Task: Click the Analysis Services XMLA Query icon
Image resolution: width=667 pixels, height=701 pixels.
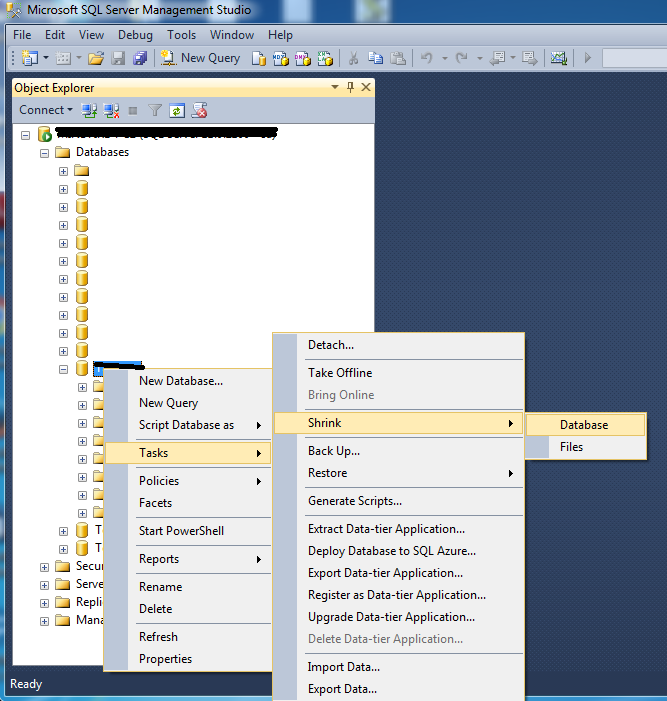Action: (325, 58)
